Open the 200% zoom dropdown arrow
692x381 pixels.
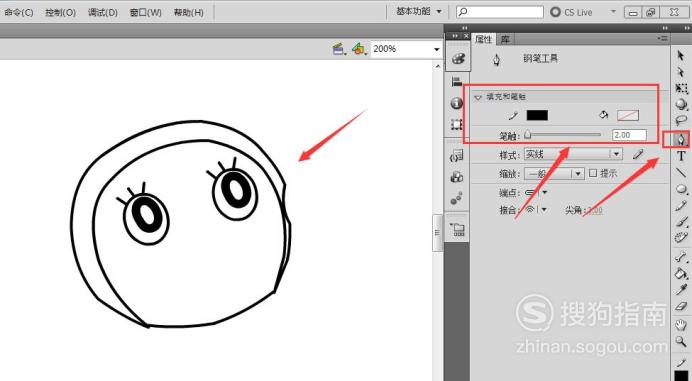pyautogui.click(x=436, y=49)
